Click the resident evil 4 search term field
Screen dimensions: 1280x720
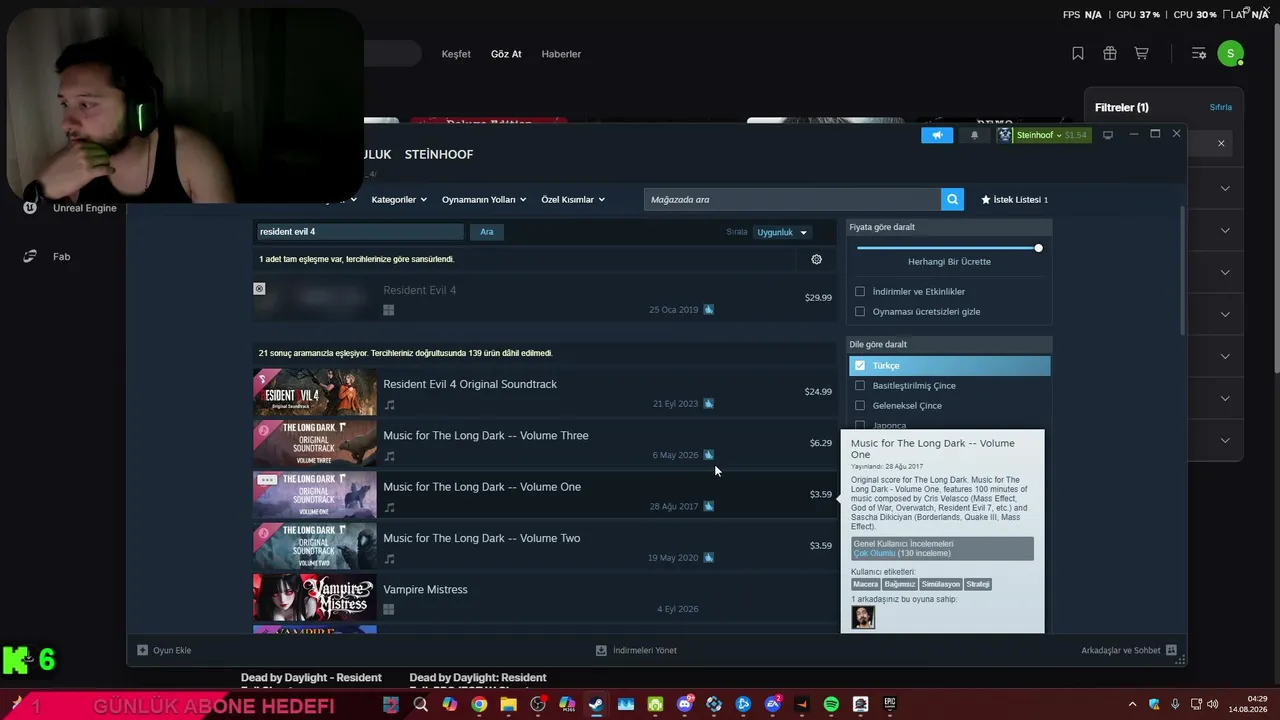click(x=360, y=232)
